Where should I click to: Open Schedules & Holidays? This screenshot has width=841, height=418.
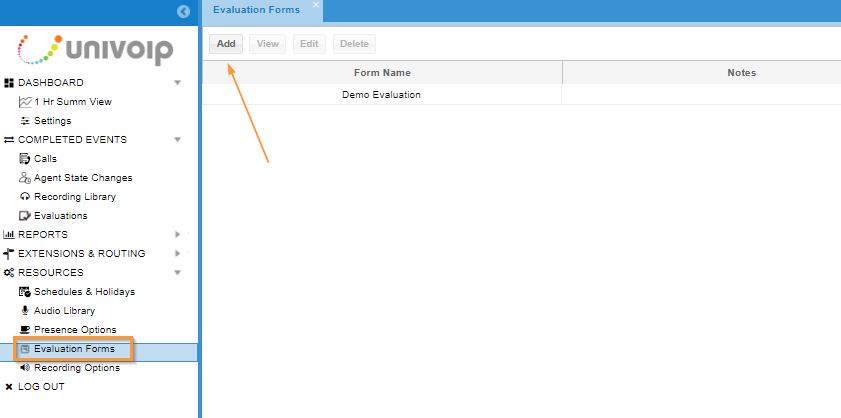pos(85,292)
